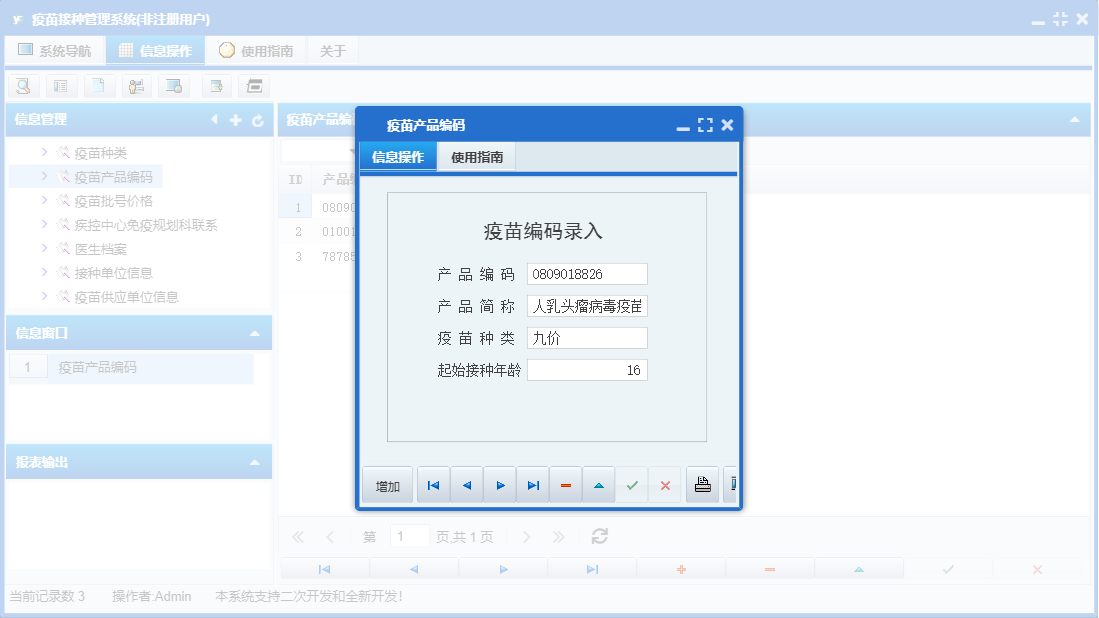
Task: Click the 产品编码 input field
Action: [587, 273]
